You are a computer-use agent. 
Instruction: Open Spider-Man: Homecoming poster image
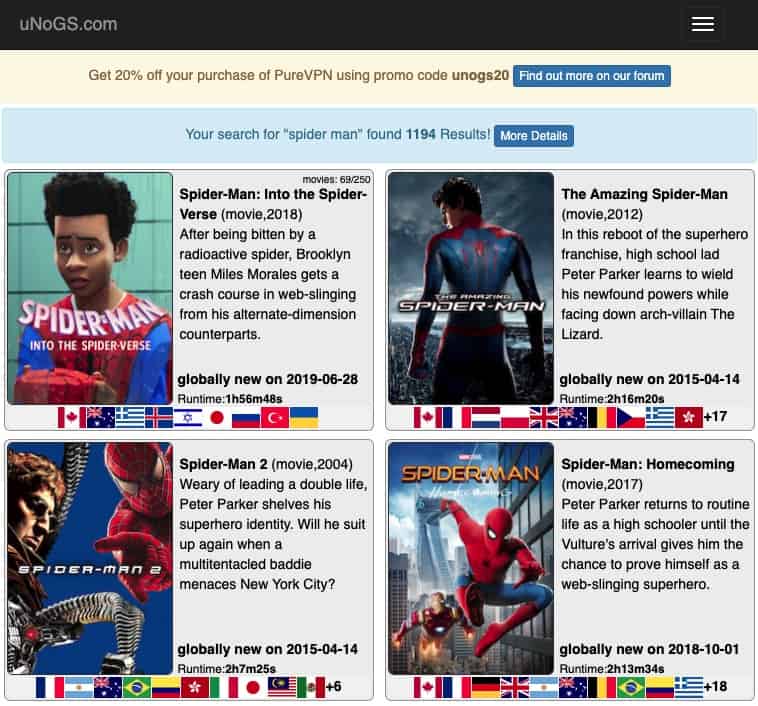point(471,558)
